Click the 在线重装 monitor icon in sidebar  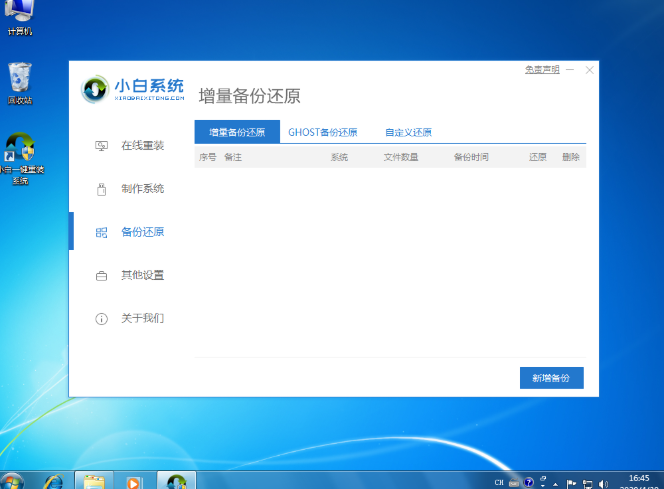(101, 146)
